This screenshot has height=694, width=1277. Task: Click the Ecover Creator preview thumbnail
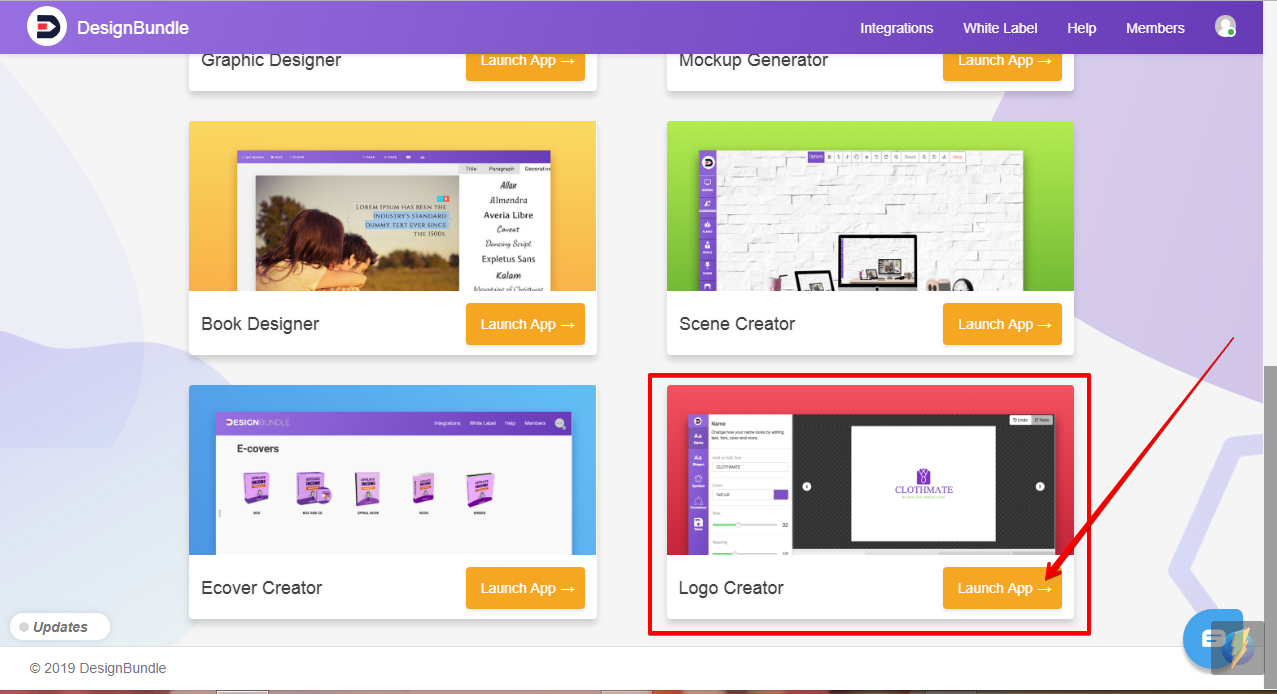pos(393,470)
